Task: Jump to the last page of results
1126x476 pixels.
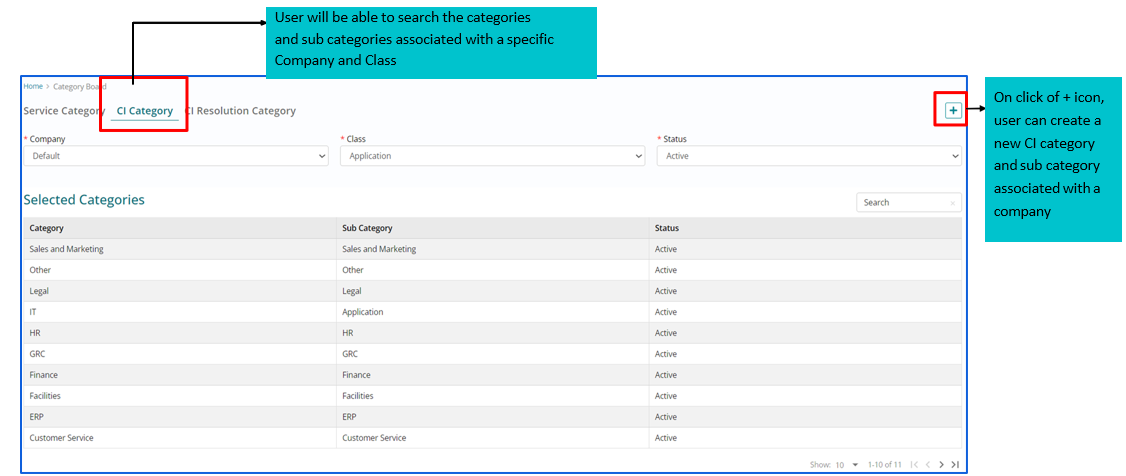Action: coord(955,464)
